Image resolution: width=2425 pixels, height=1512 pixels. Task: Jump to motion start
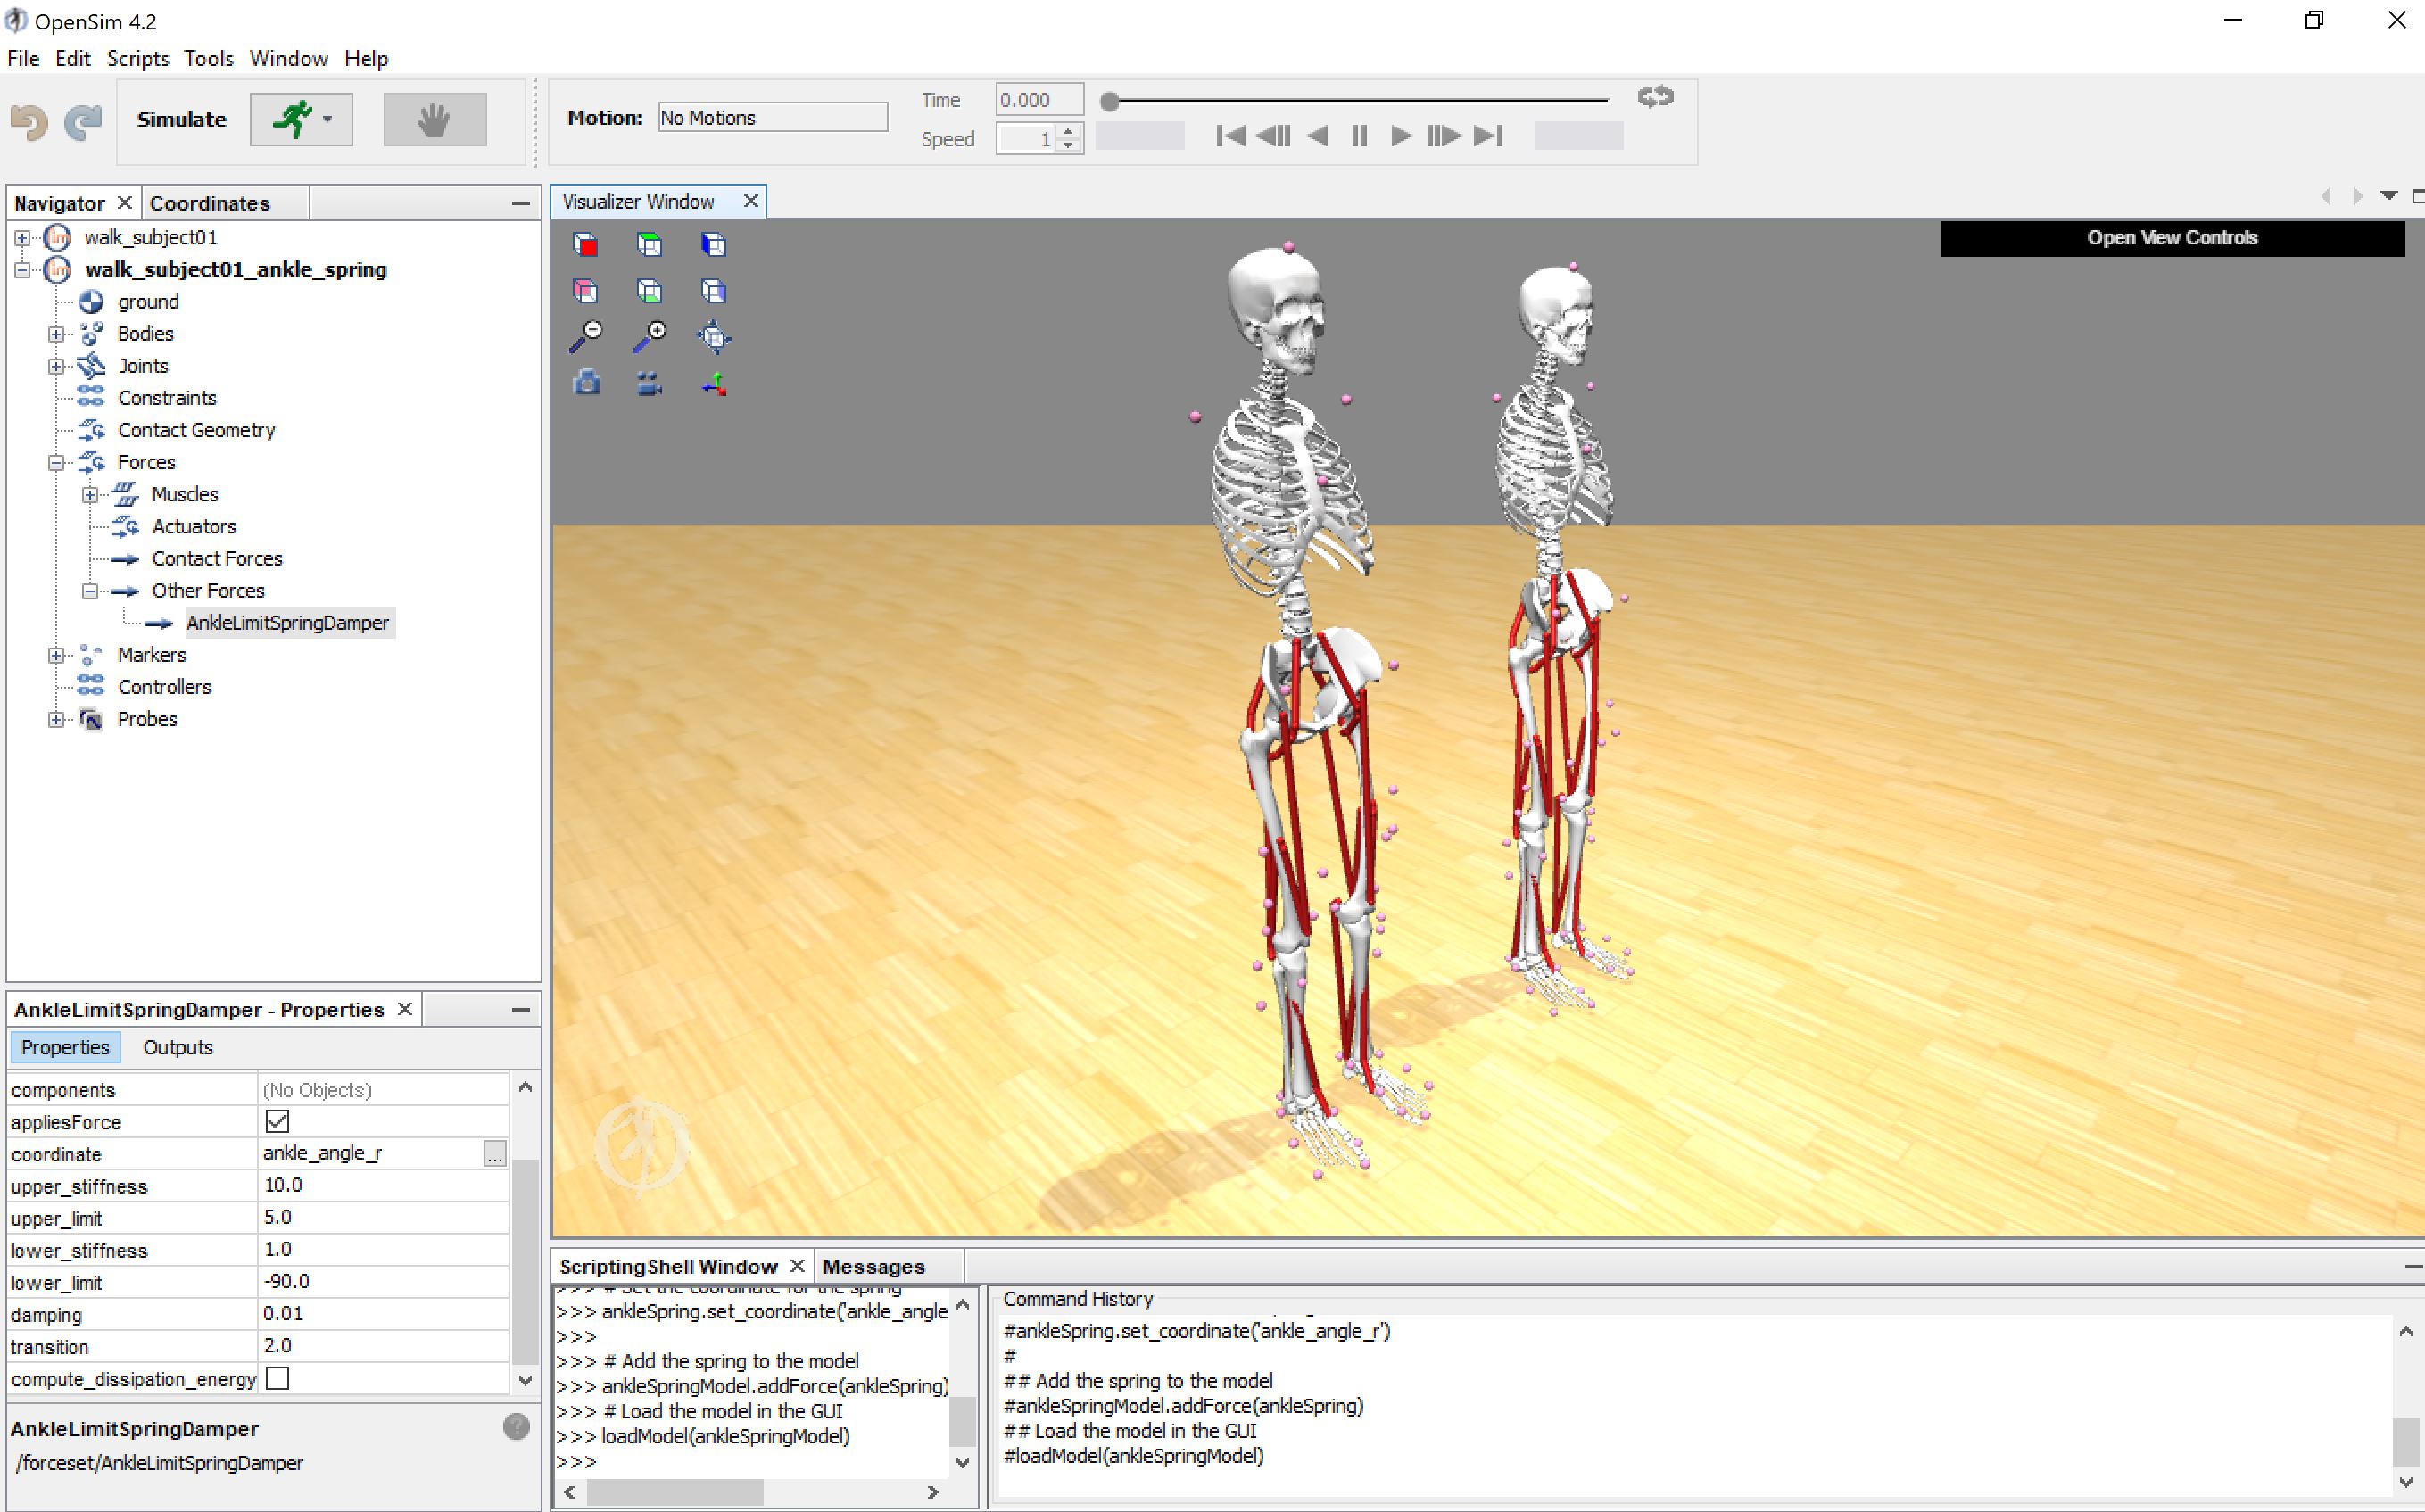(1230, 136)
